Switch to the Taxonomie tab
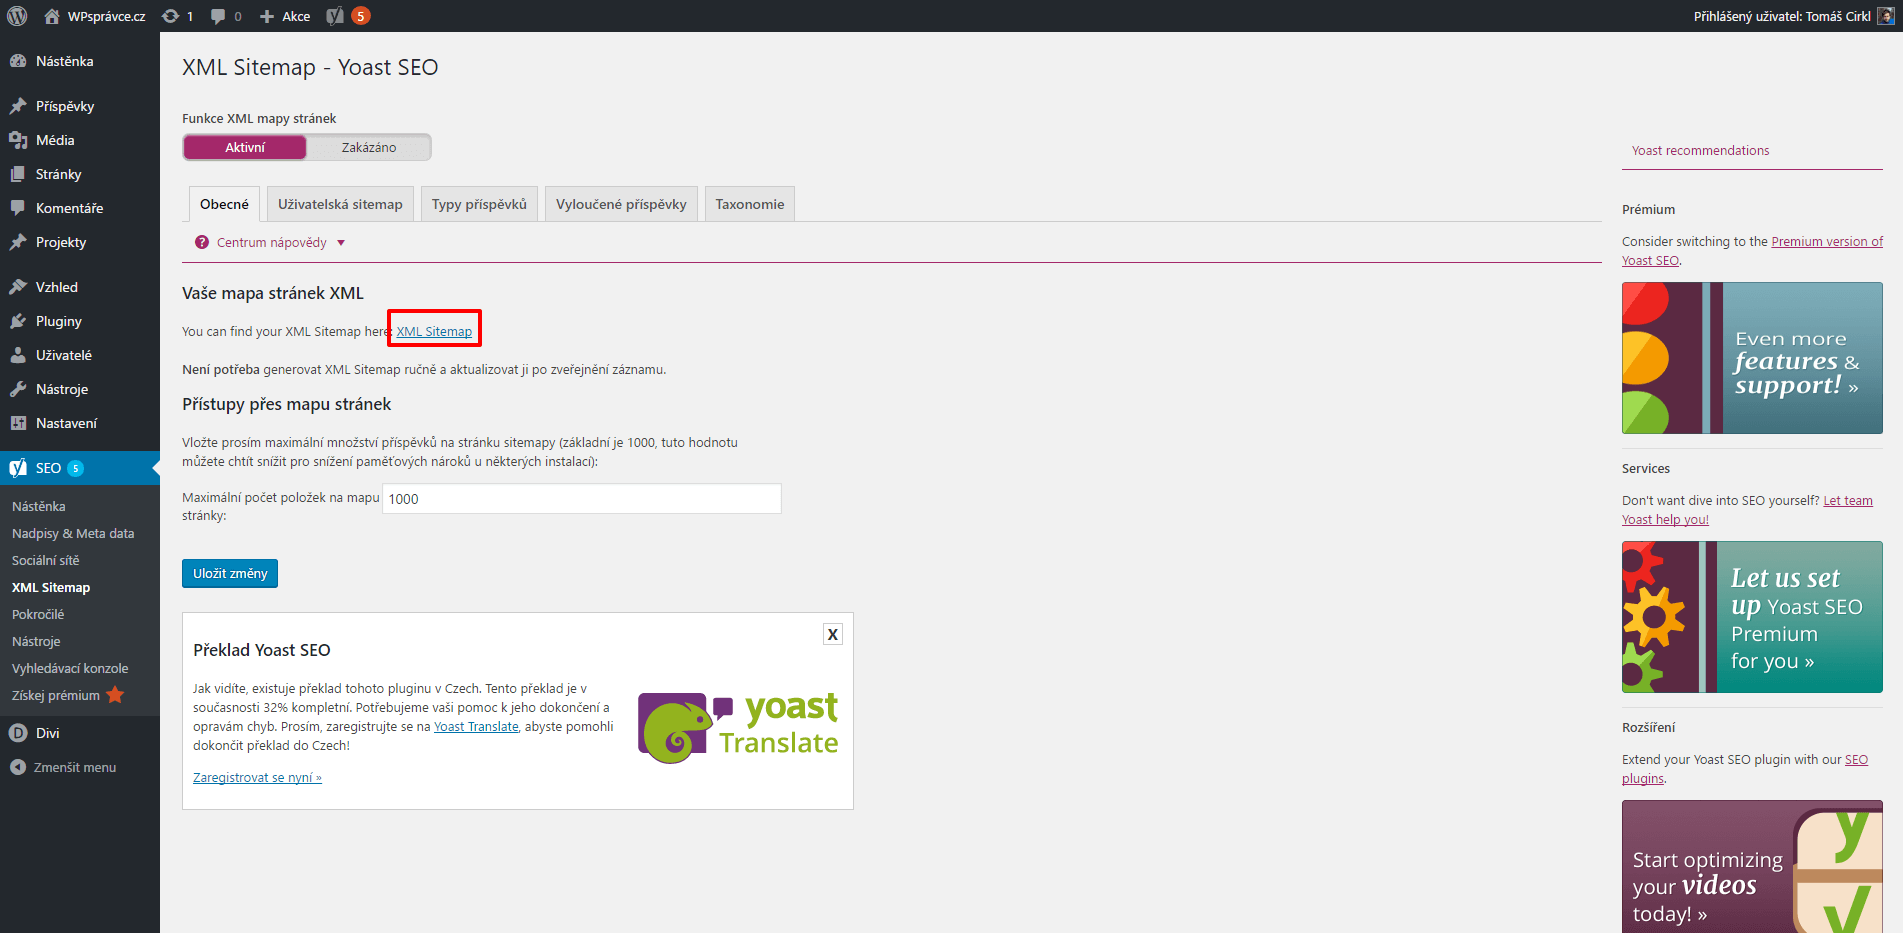The height and width of the screenshot is (933, 1903). coord(750,204)
